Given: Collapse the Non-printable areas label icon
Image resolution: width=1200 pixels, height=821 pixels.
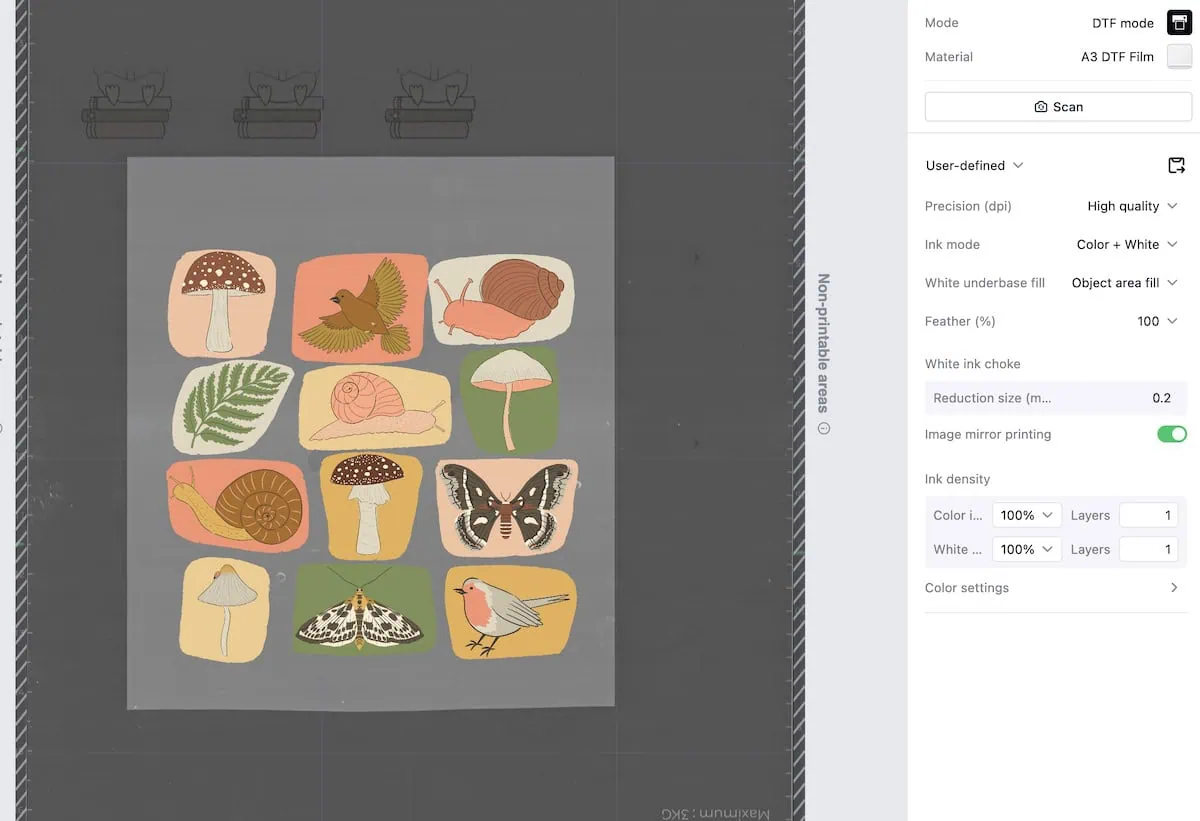Looking at the screenshot, I should coord(824,428).
